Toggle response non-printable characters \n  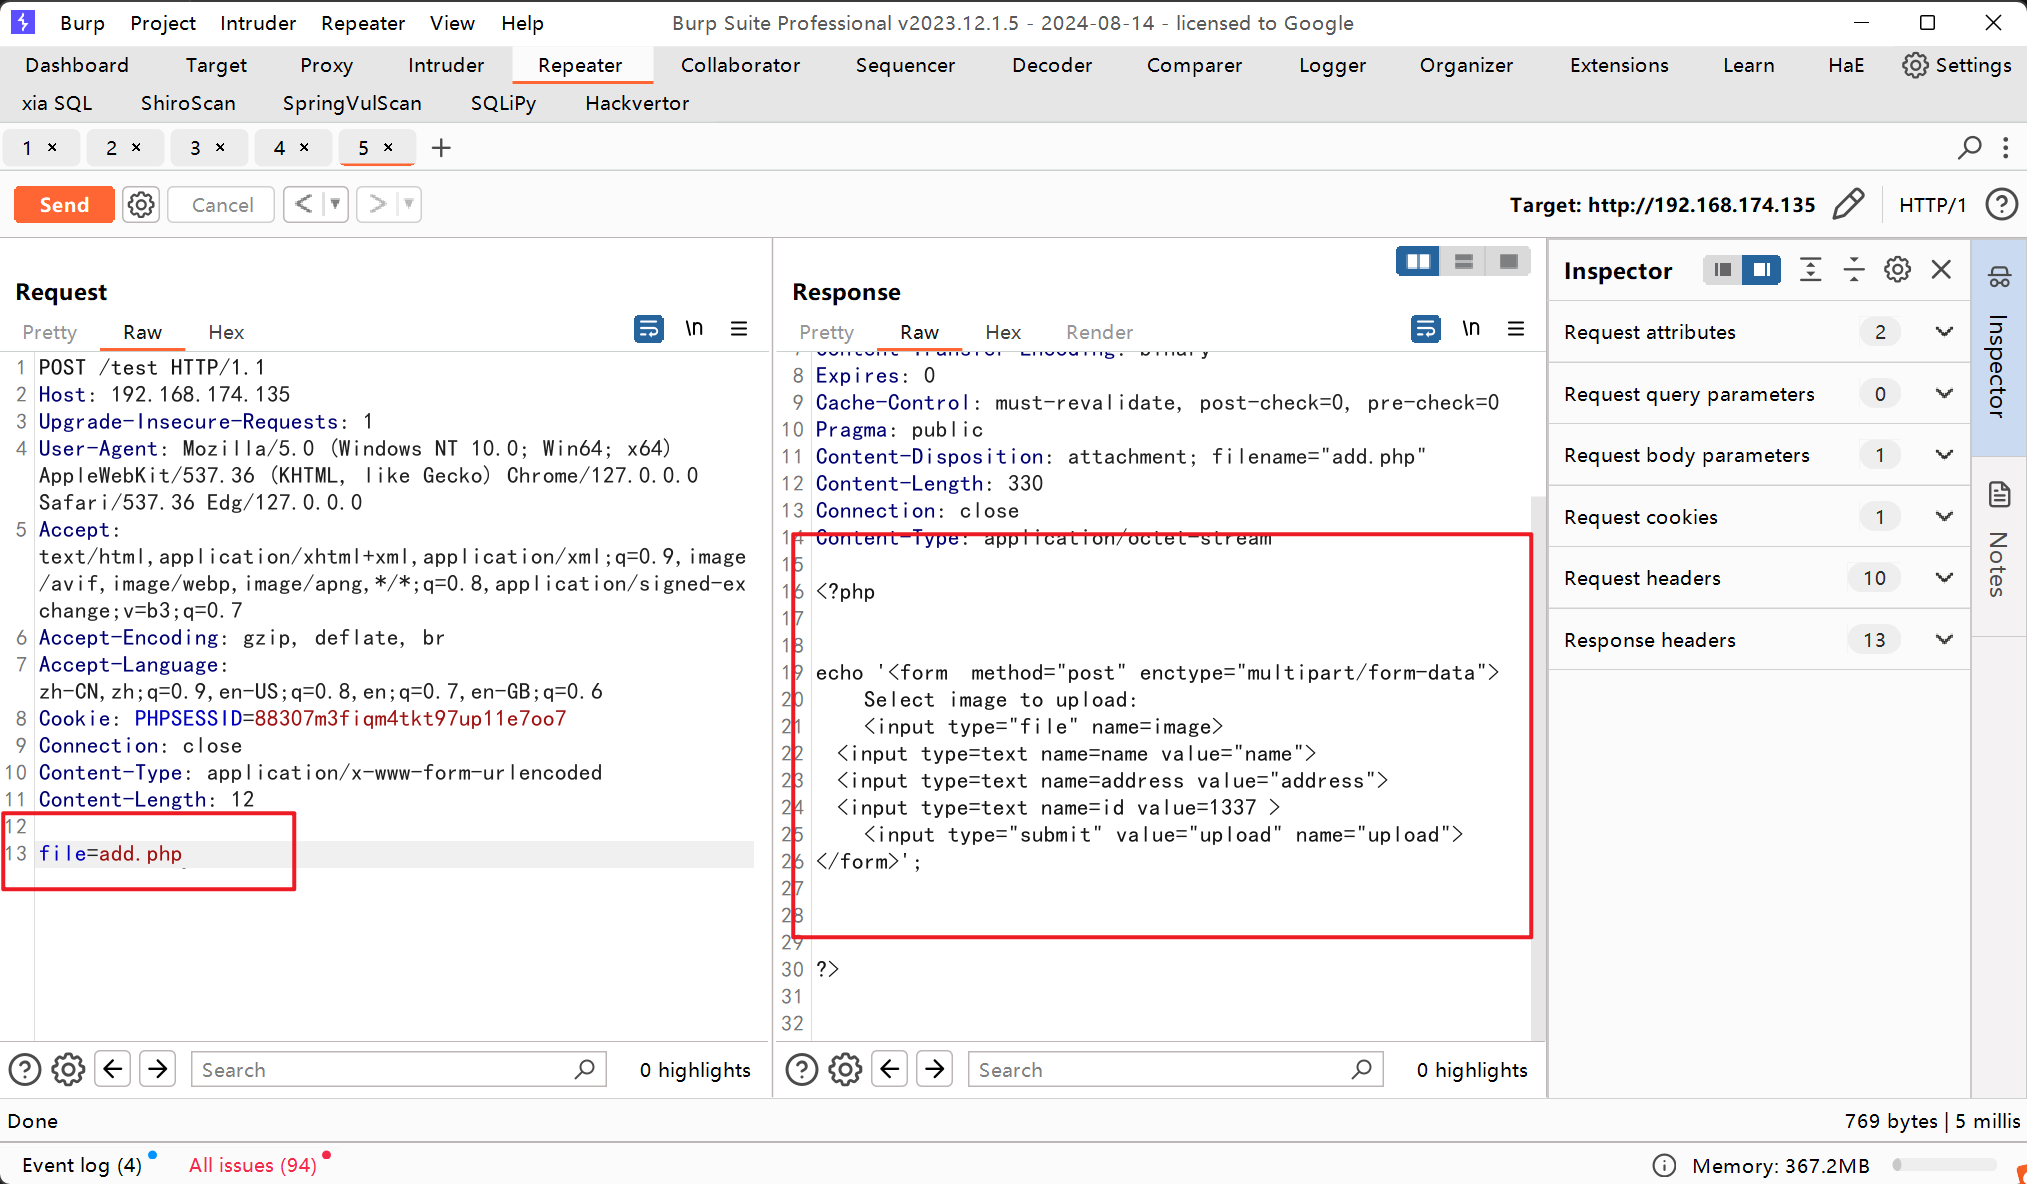click(x=1471, y=328)
